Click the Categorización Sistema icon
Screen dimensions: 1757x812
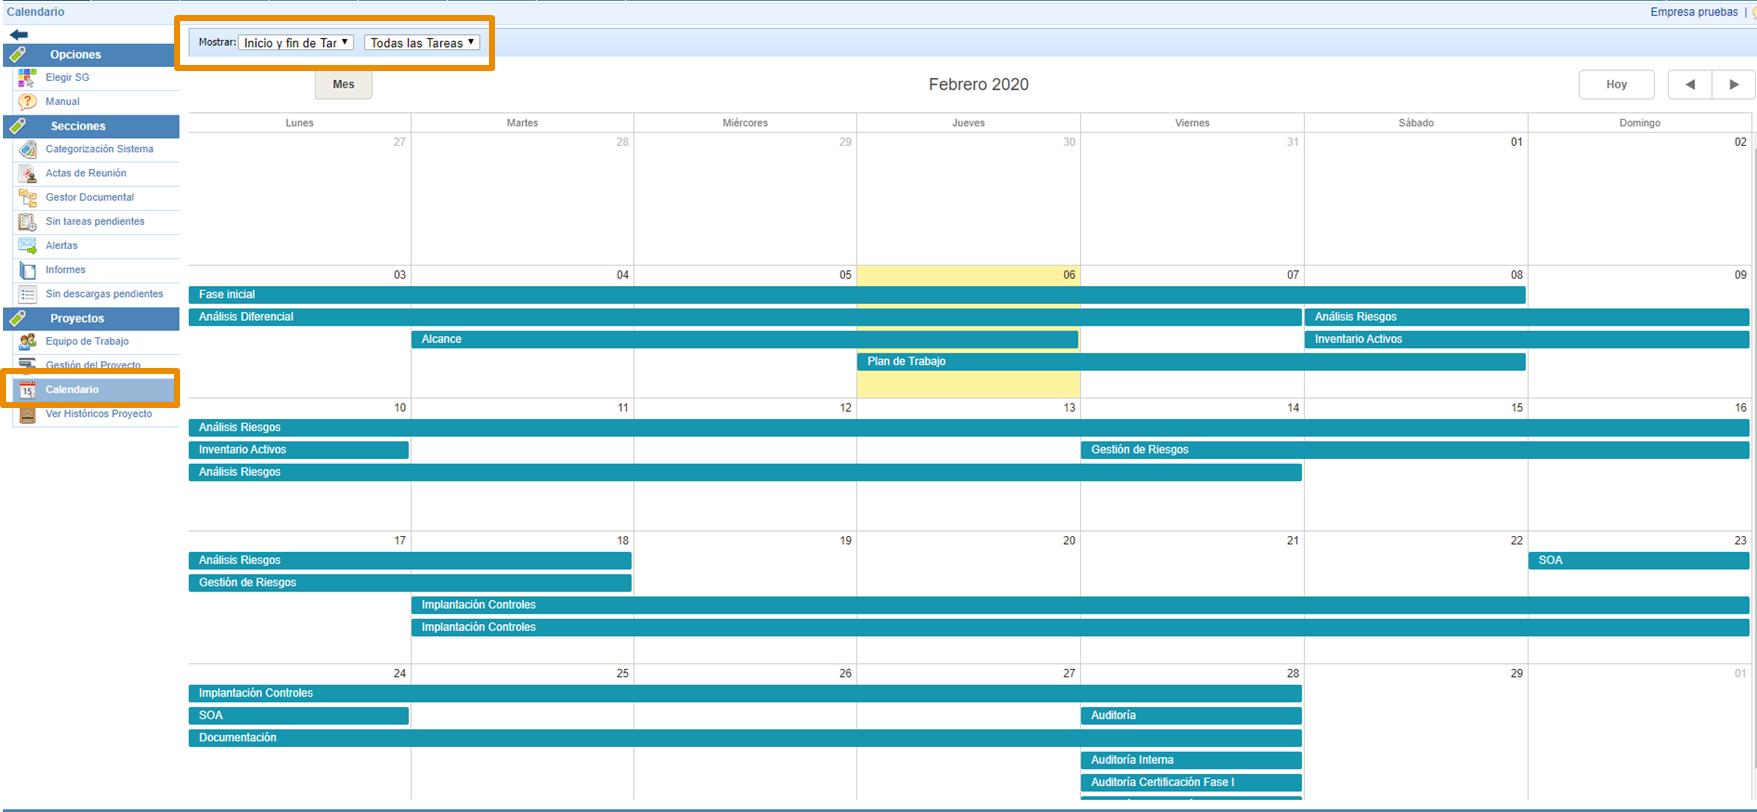[28, 149]
